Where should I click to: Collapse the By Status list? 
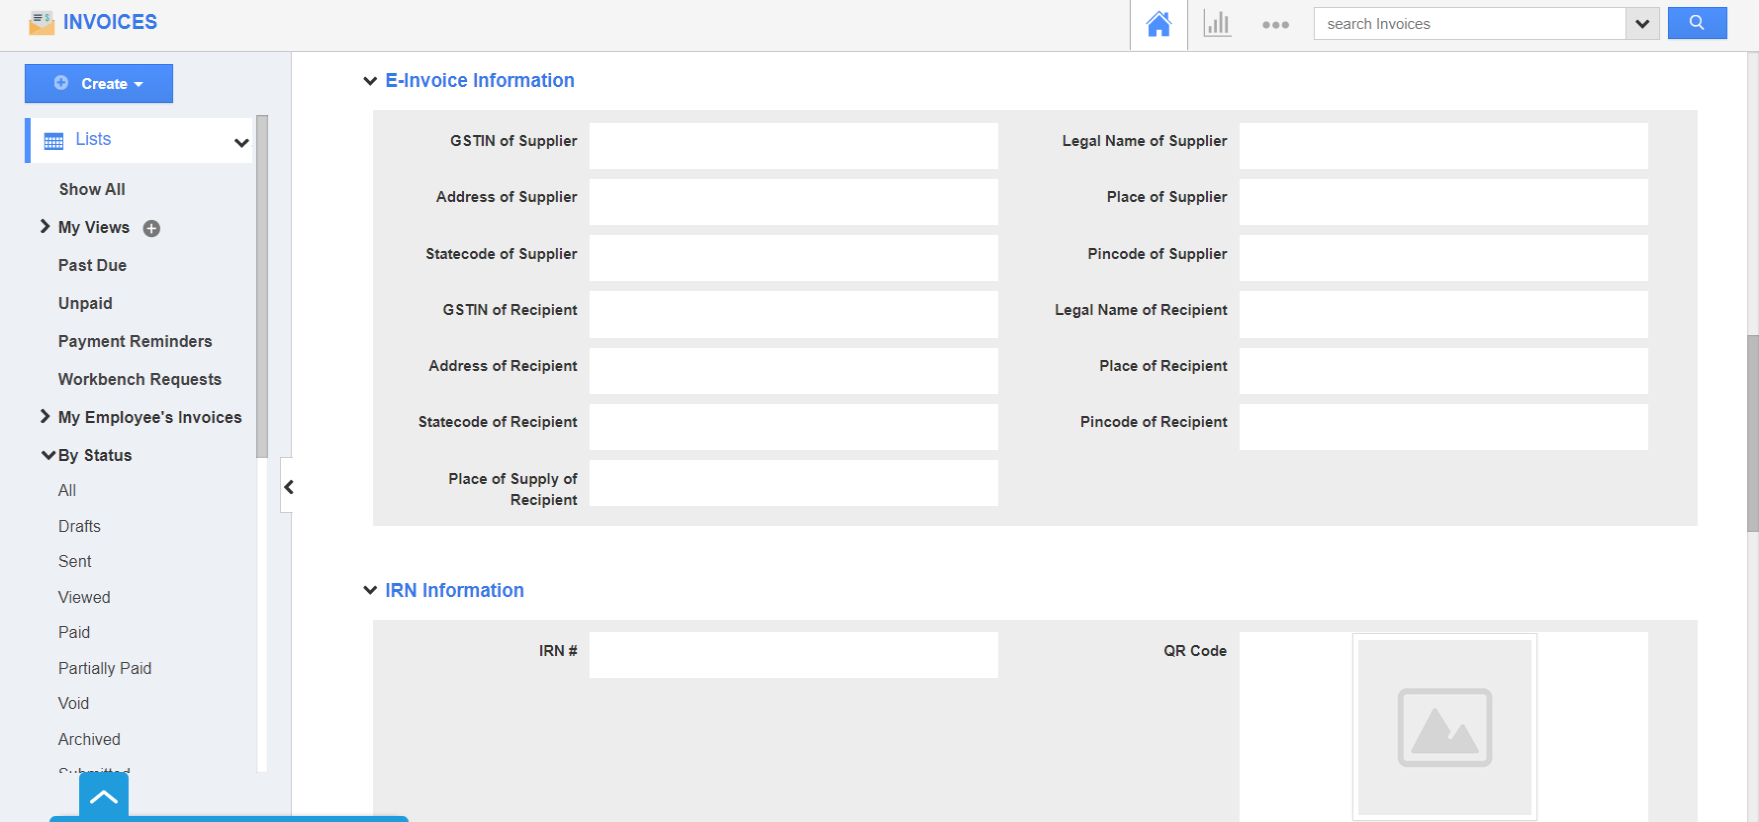tap(47, 455)
